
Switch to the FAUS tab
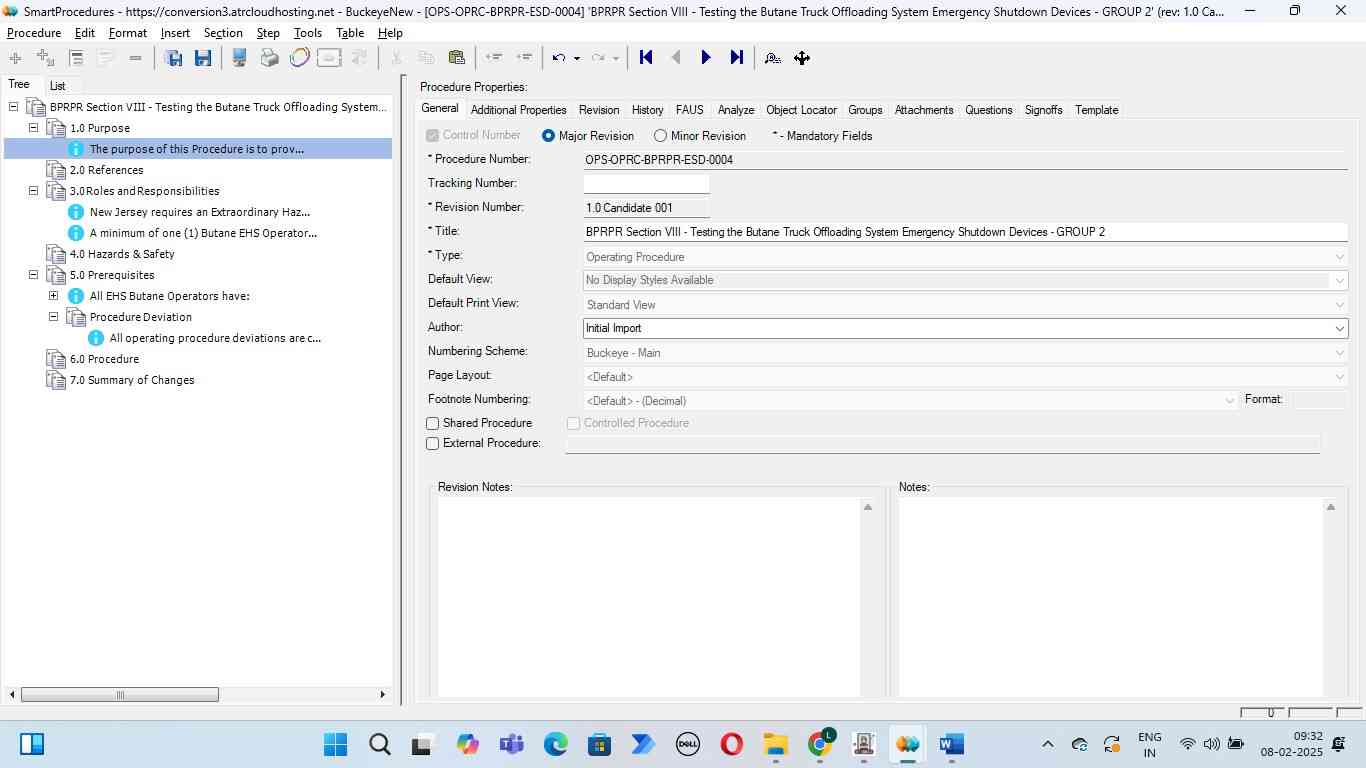click(x=689, y=110)
